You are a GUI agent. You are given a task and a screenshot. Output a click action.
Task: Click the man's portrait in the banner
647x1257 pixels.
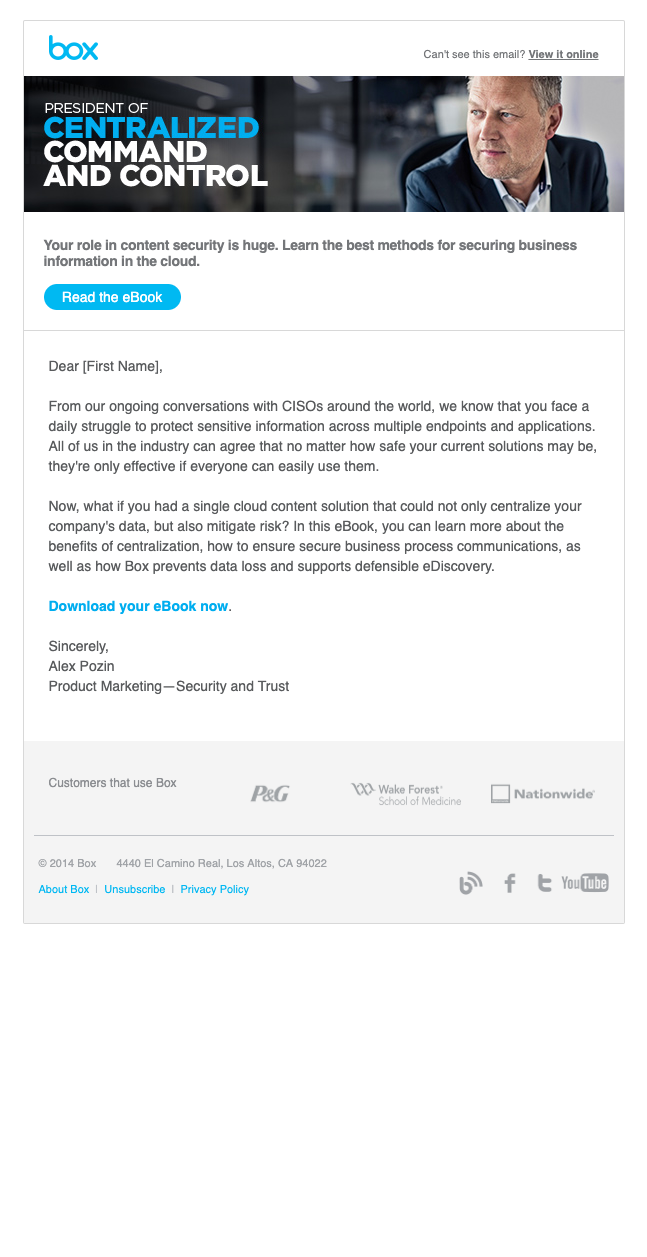(x=510, y=142)
